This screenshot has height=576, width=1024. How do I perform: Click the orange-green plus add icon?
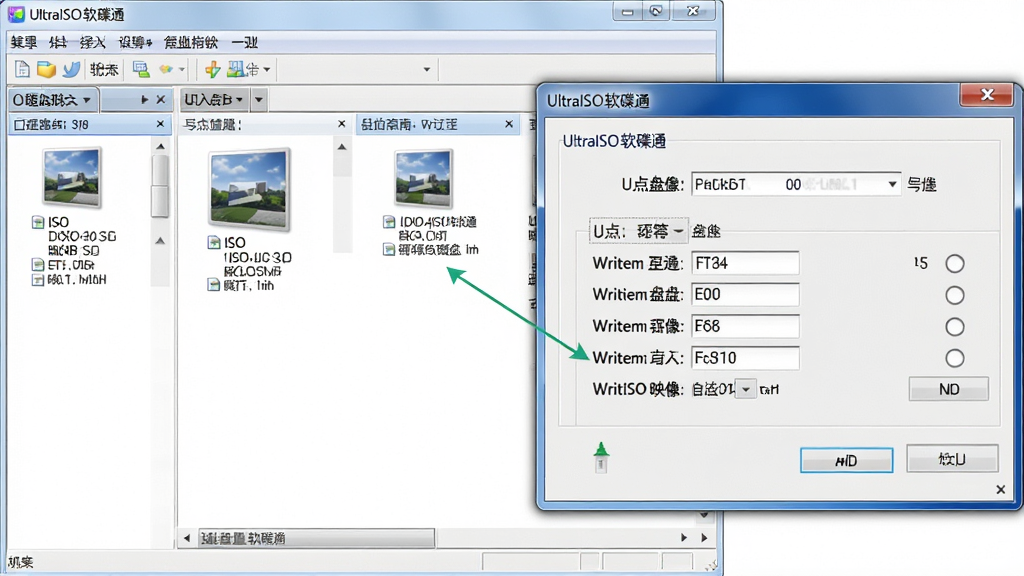pyautogui.click(x=212, y=69)
